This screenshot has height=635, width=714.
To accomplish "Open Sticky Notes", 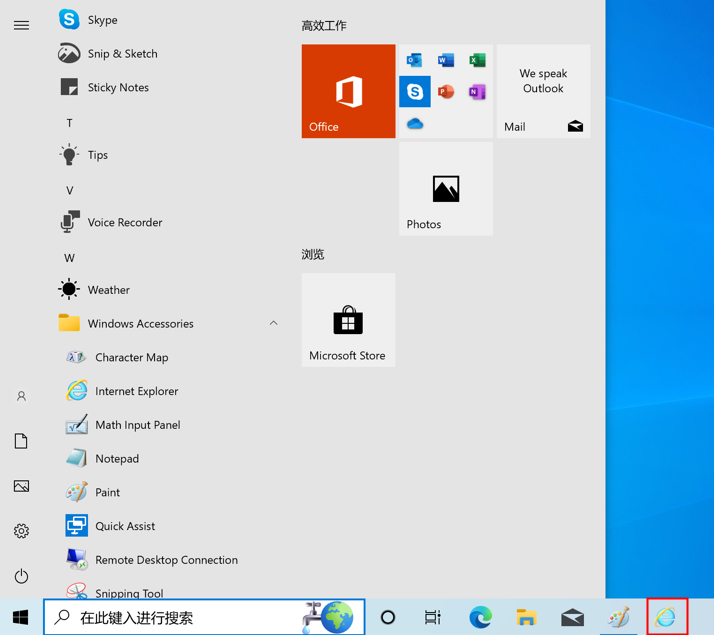I will [117, 88].
